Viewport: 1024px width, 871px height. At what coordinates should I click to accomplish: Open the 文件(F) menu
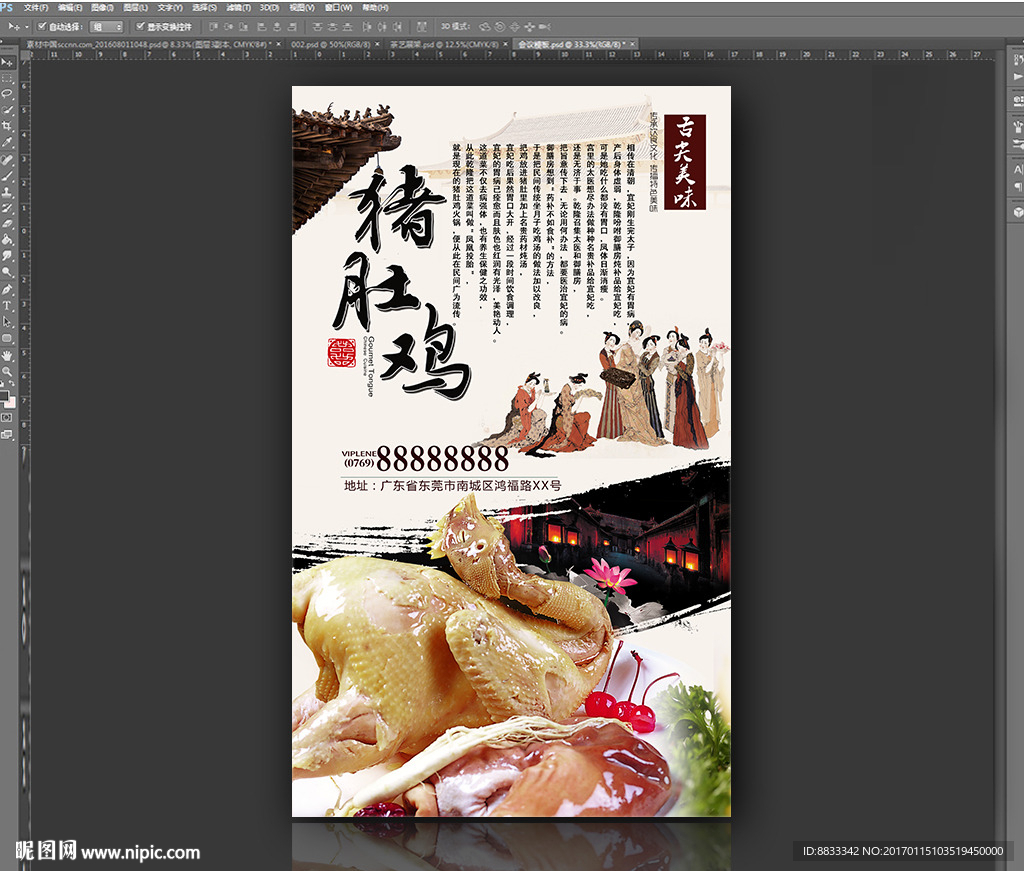click(x=36, y=8)
